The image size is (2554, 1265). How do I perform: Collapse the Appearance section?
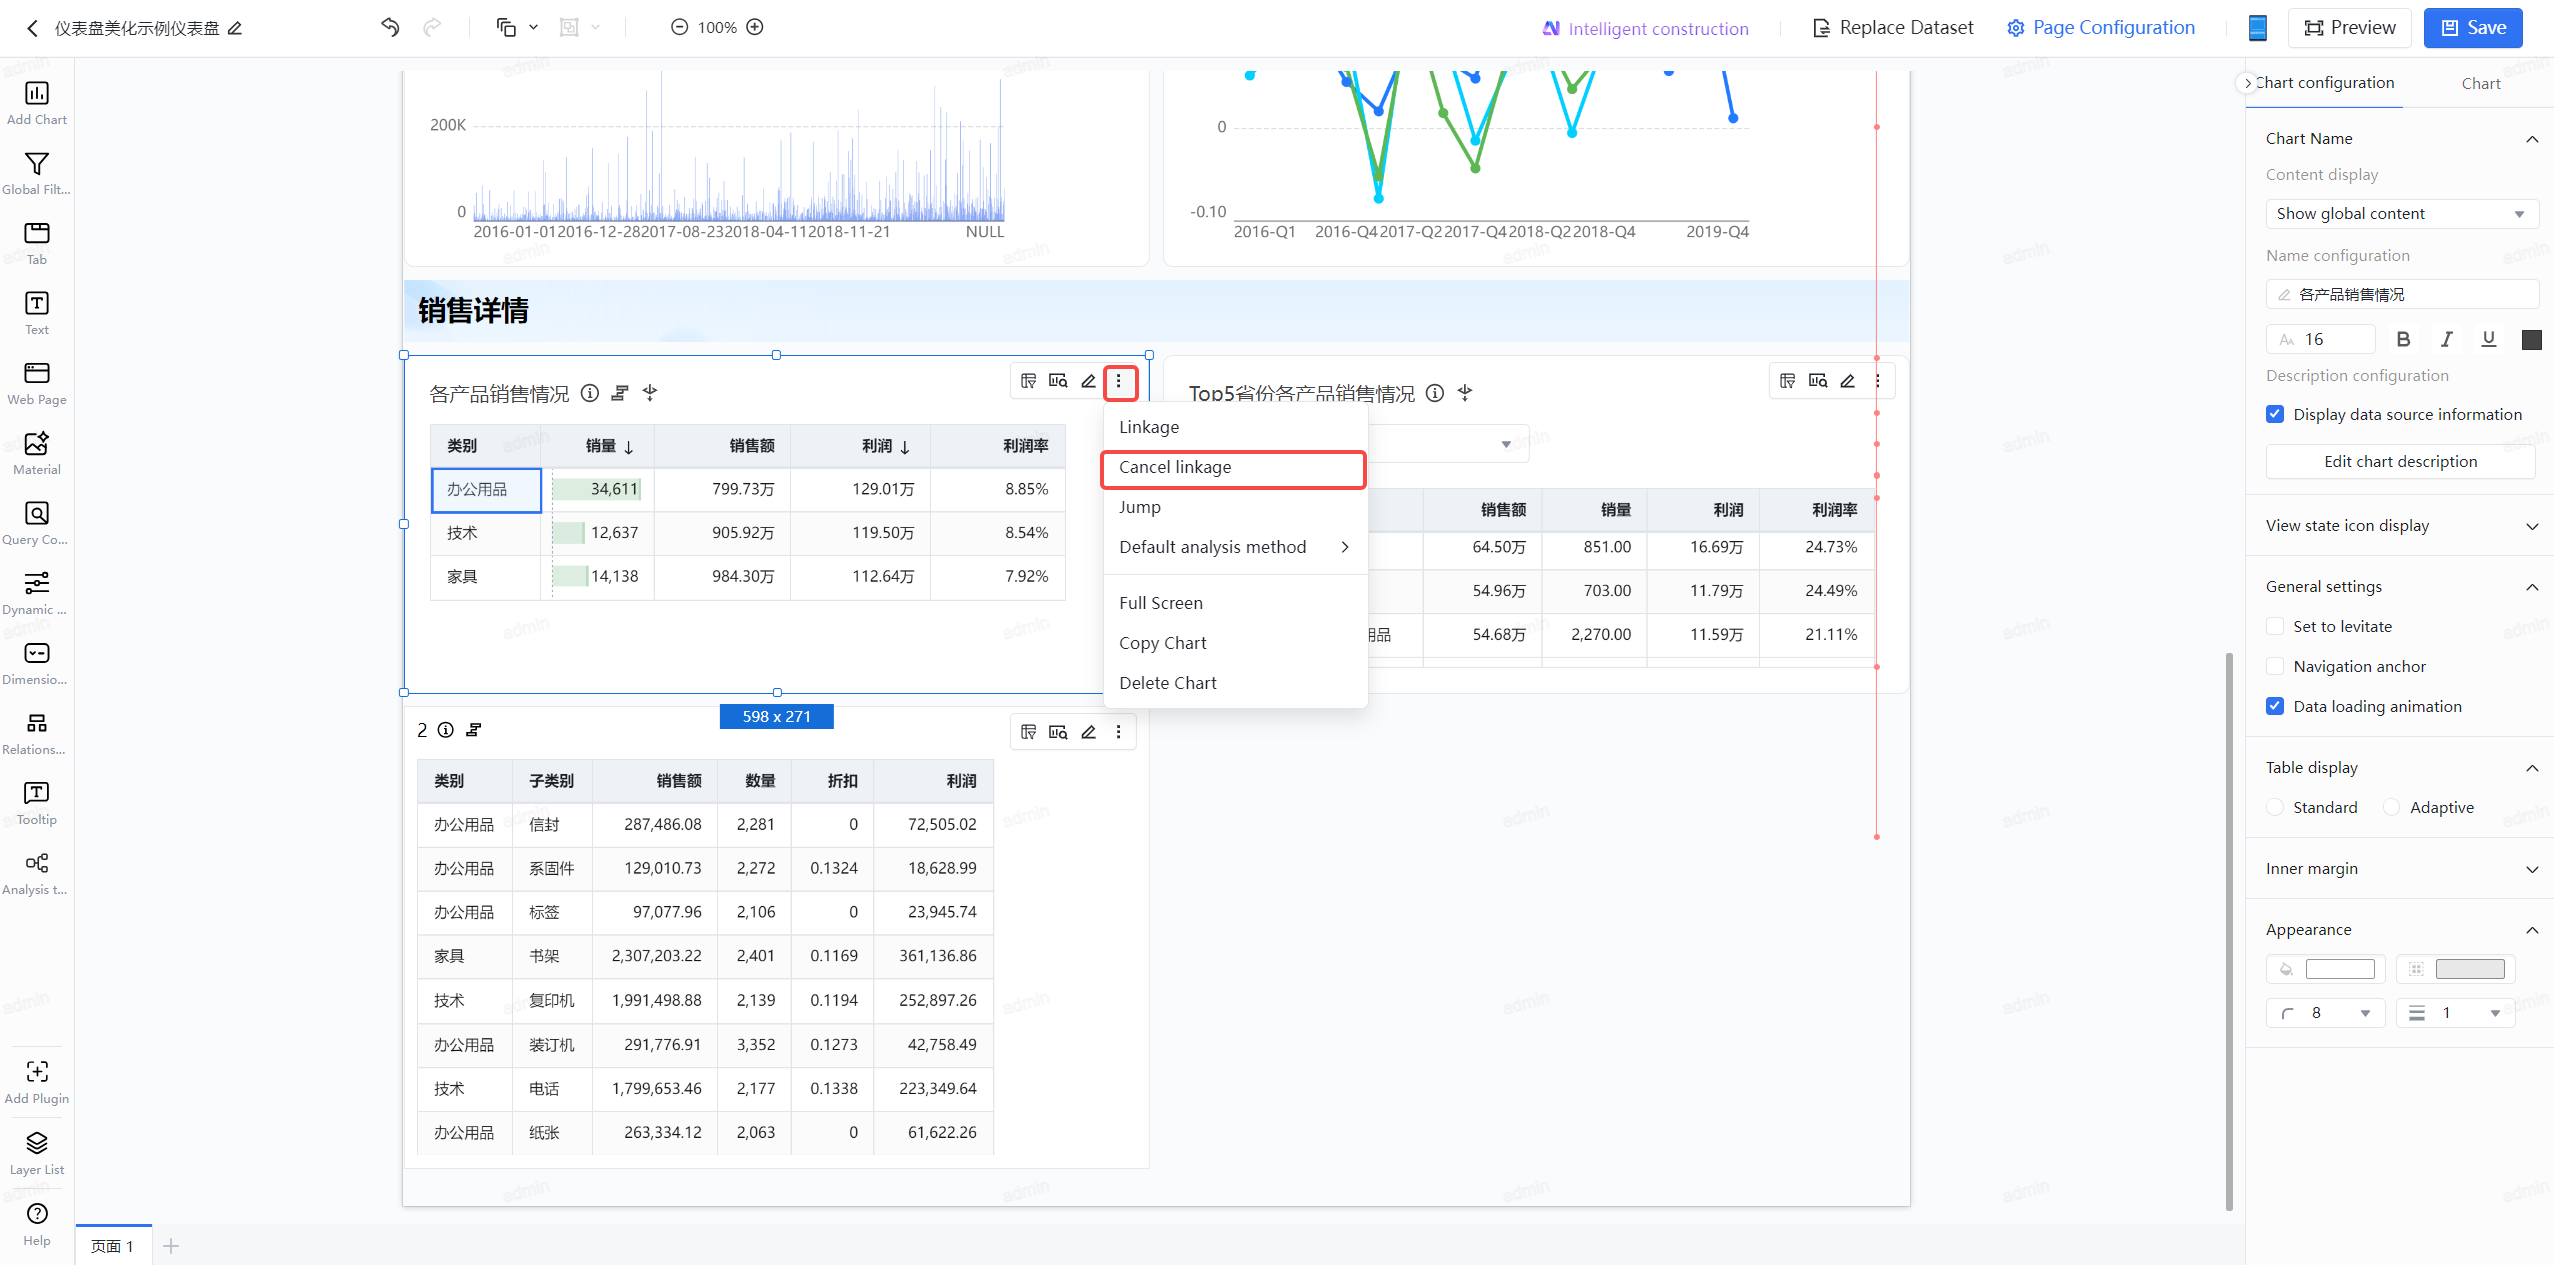pyautogui.click(x=2532, y=930)
